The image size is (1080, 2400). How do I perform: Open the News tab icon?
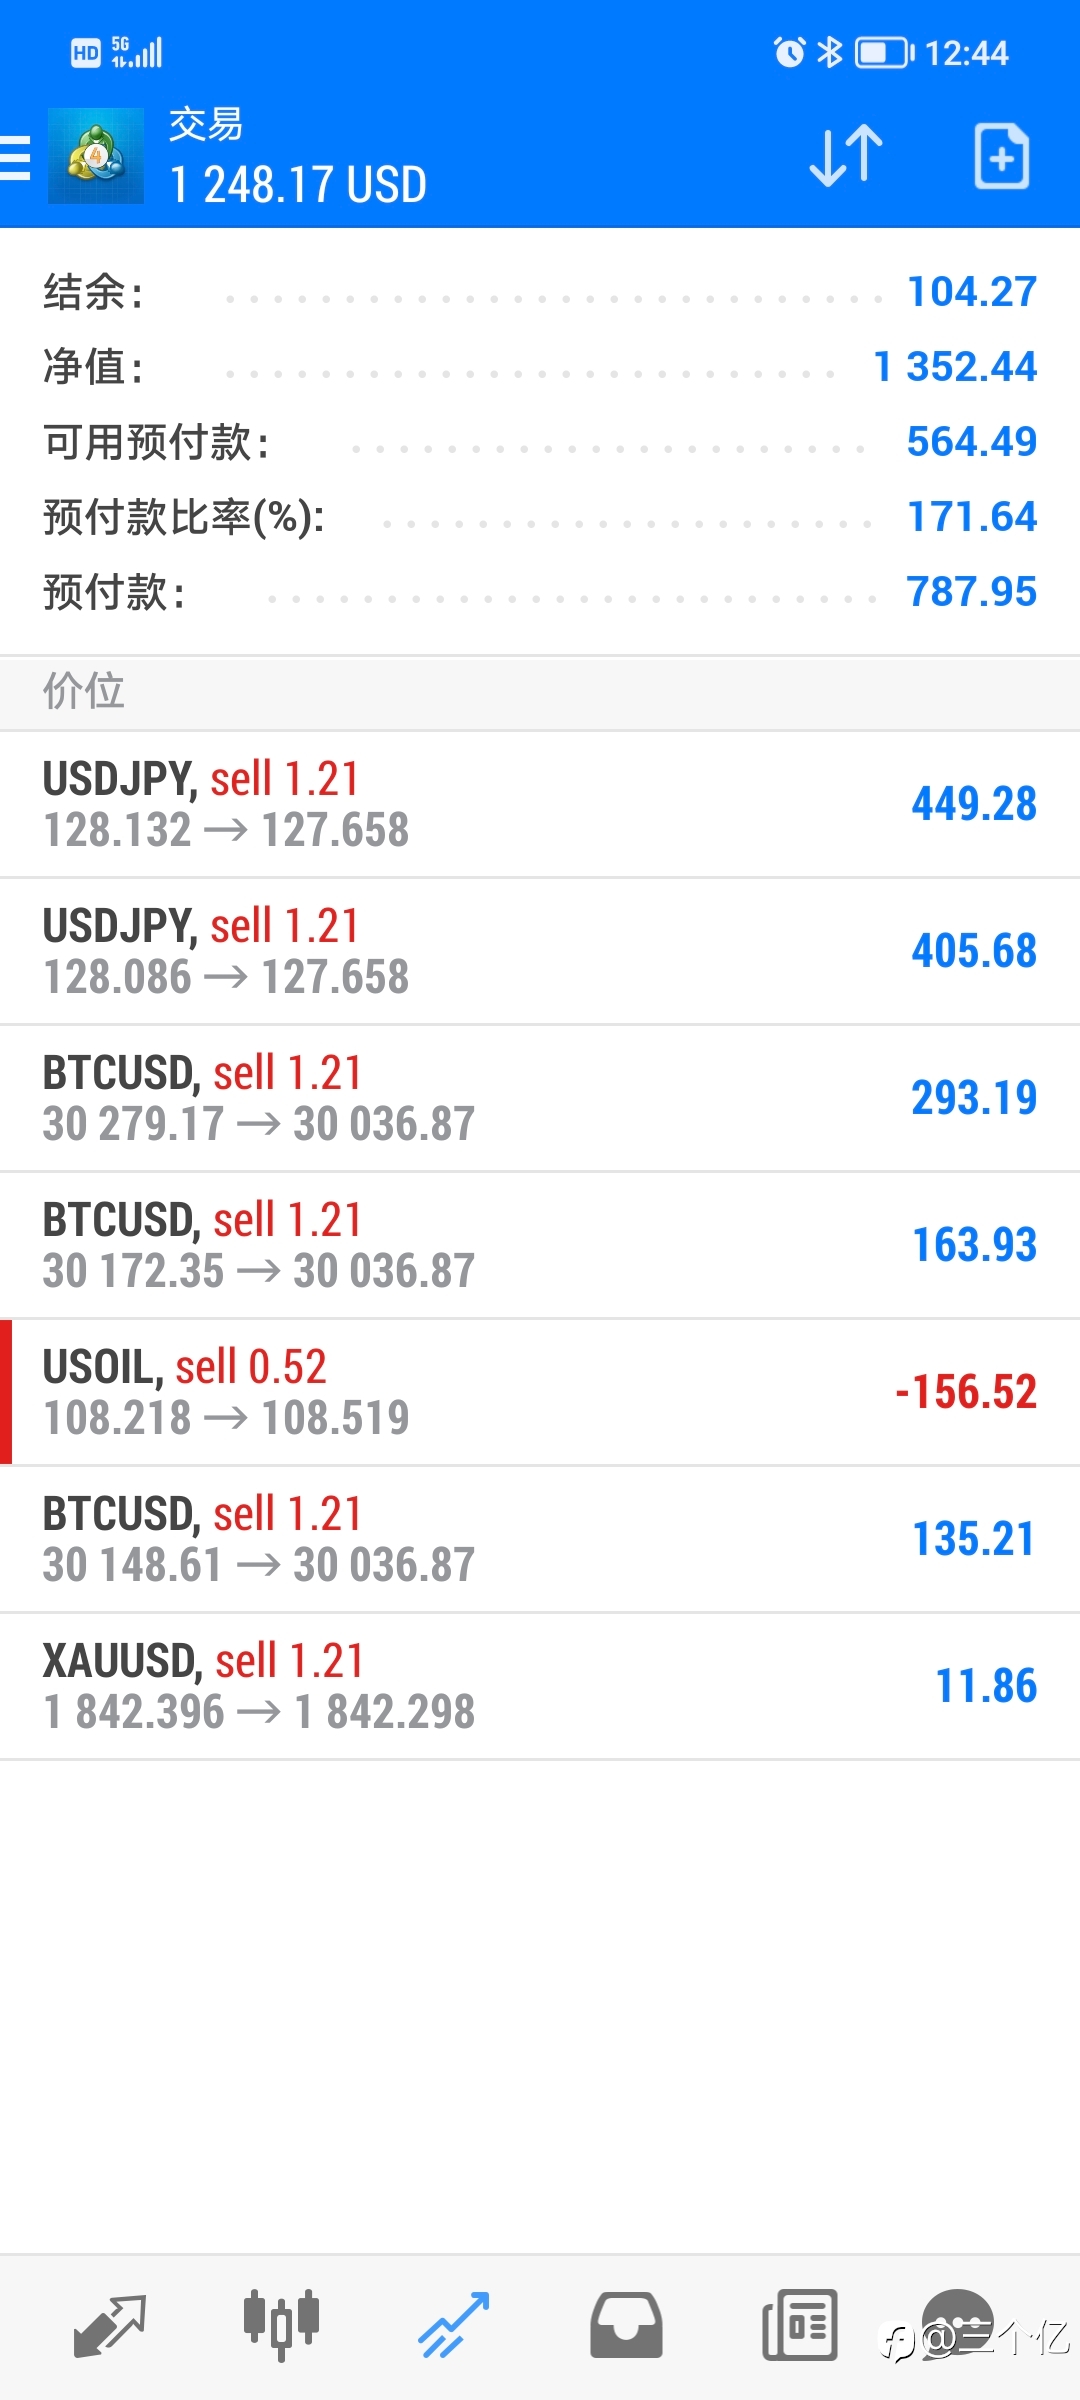(x=799, y=2326)
